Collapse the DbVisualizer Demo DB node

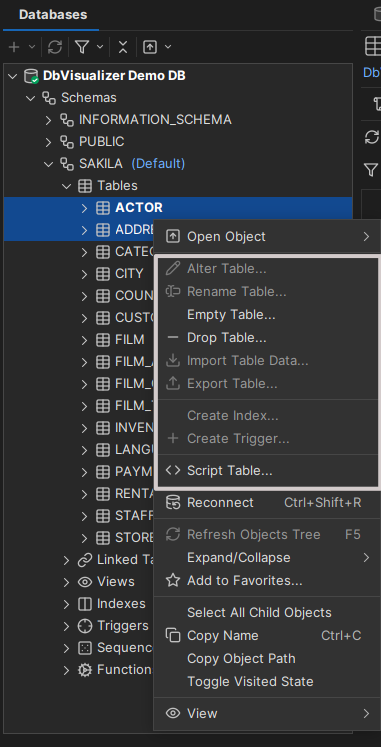coord(13,76)
